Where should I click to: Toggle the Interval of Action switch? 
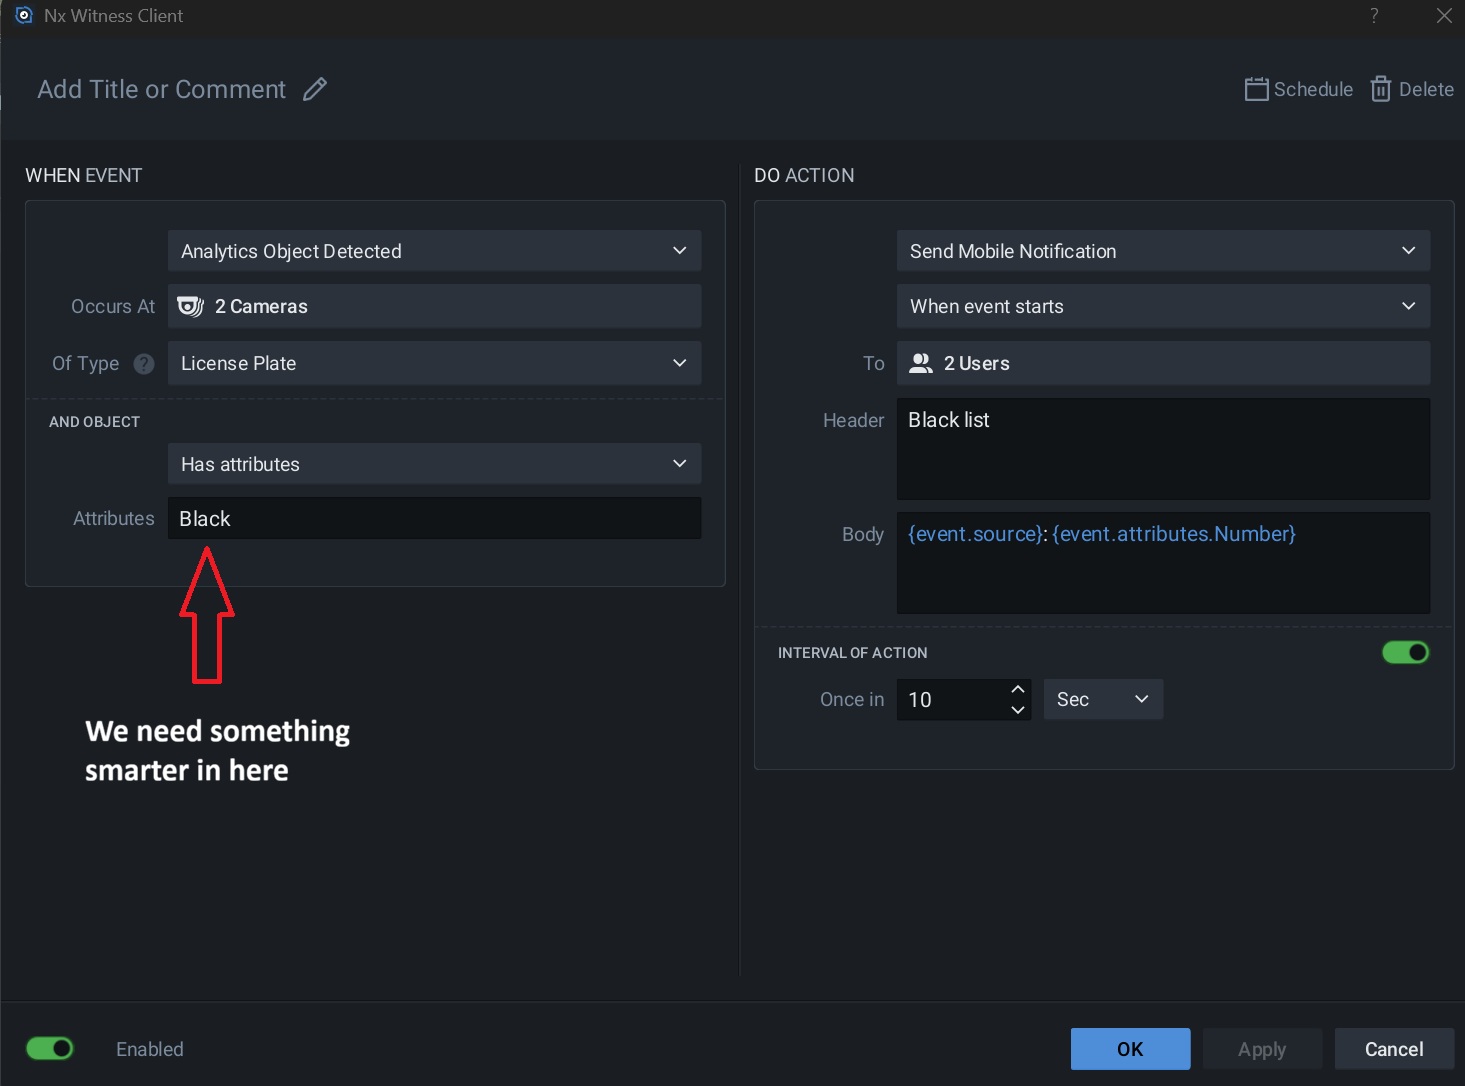1406,652
